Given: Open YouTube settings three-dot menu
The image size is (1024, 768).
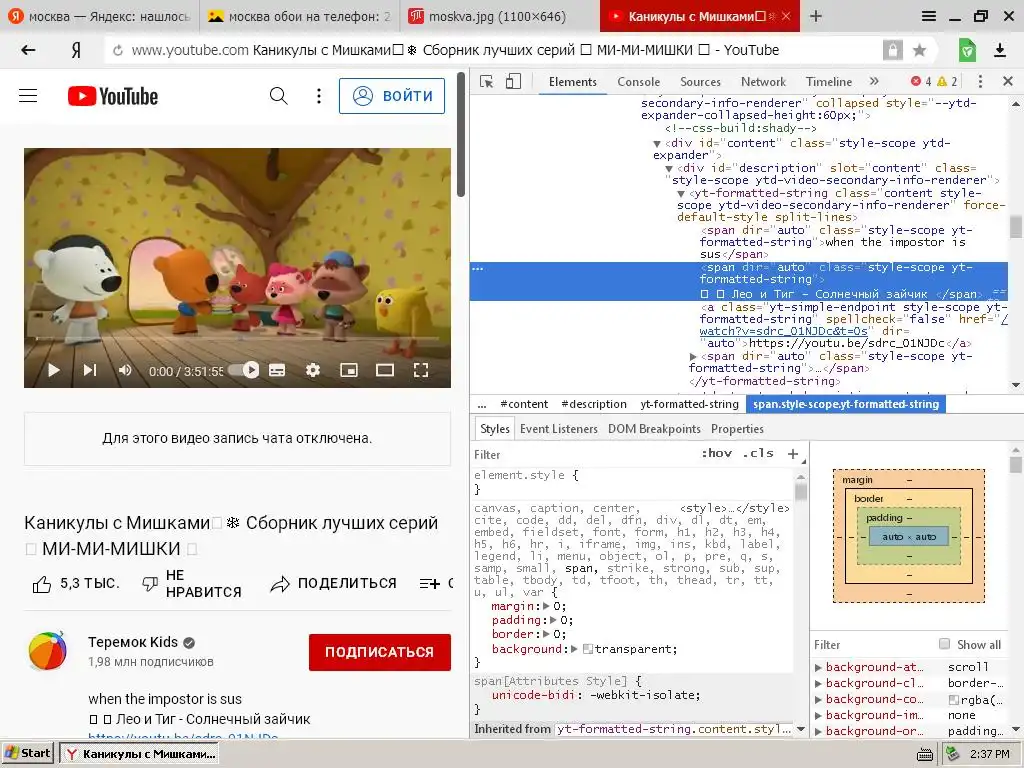Looking at the screenshot, I should [319, 96].
